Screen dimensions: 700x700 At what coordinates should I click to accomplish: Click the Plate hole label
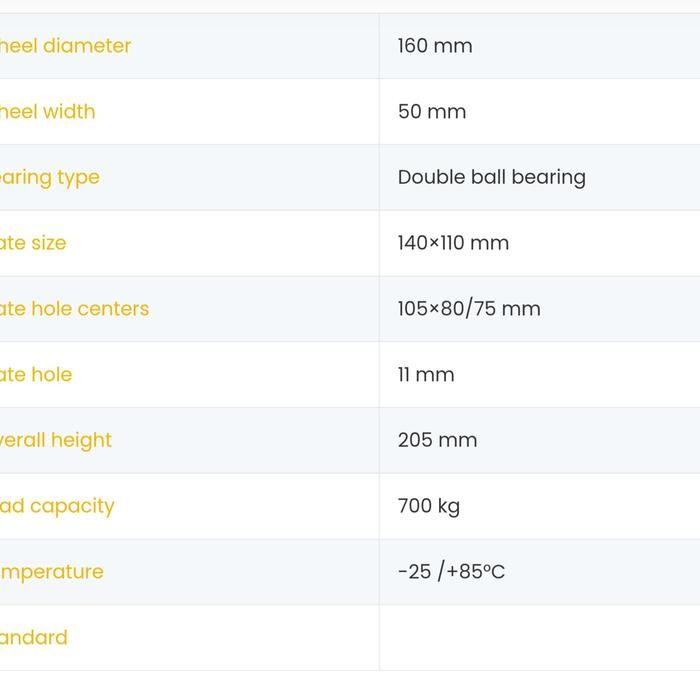(x=36, y=375)
